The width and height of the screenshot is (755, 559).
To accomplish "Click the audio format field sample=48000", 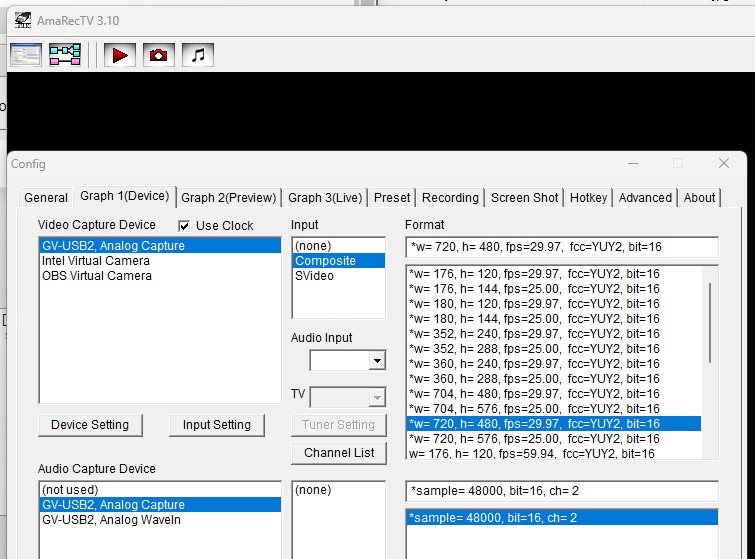I will [562, 491].
